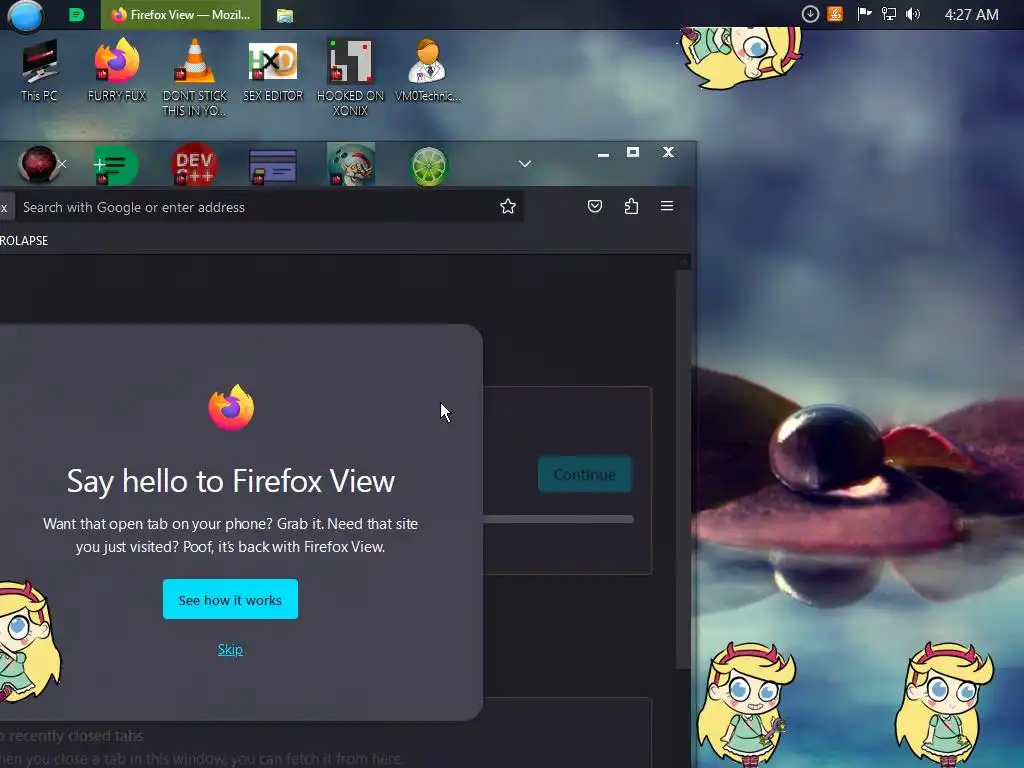Open the network tray icon
The image size is (1024, 768).
click(889, 14)
